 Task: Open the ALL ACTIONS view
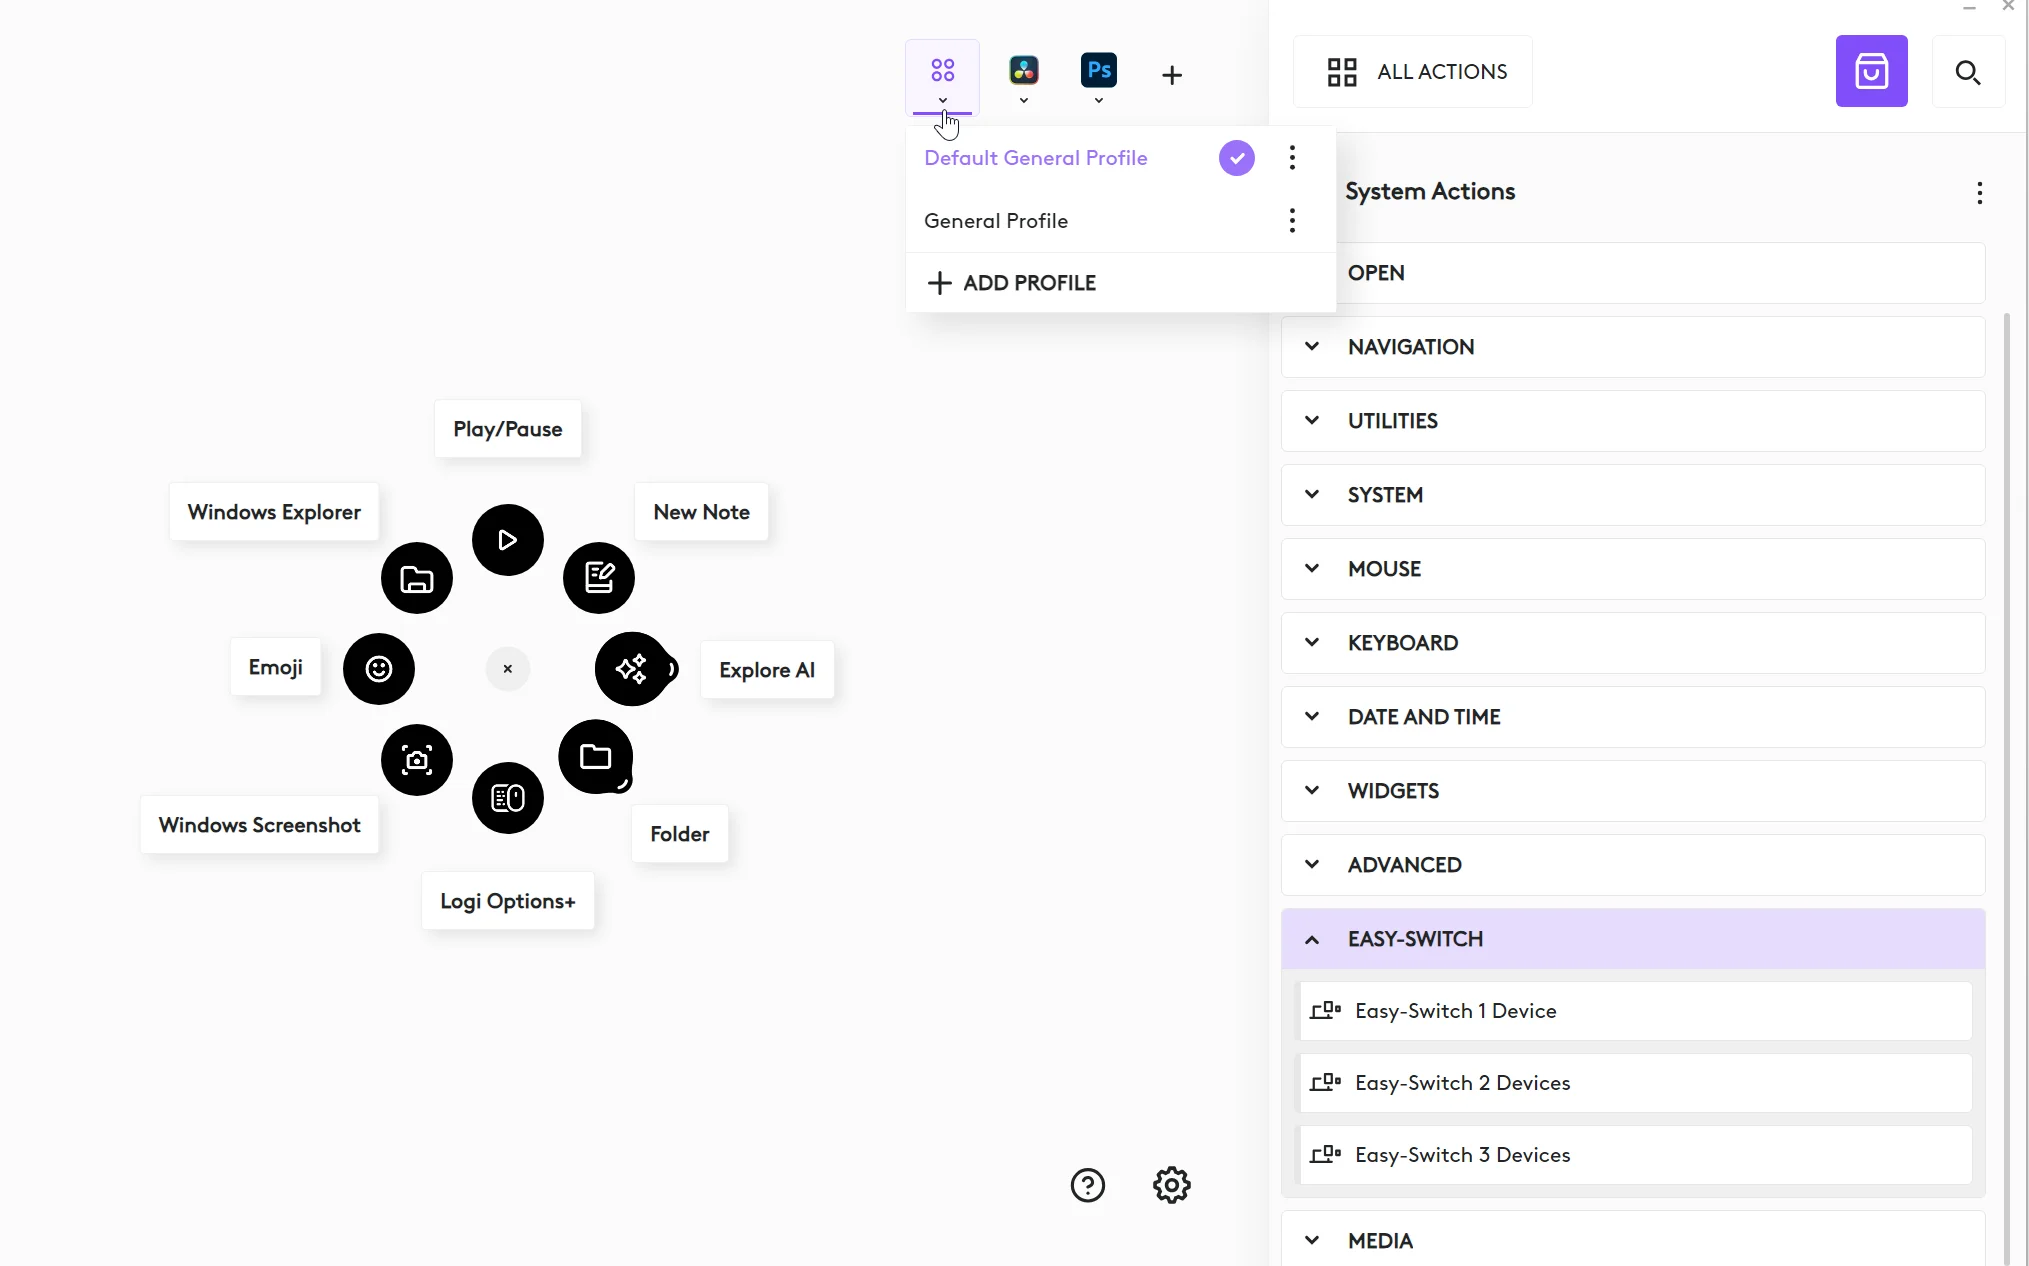[1415, 72]
